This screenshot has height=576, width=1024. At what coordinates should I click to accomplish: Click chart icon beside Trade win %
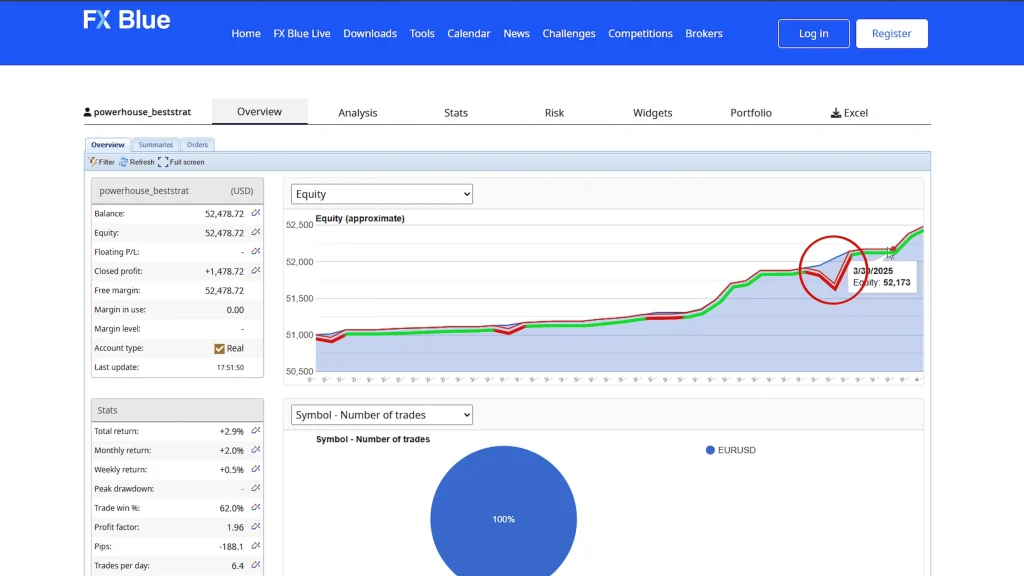click(255, 508)
